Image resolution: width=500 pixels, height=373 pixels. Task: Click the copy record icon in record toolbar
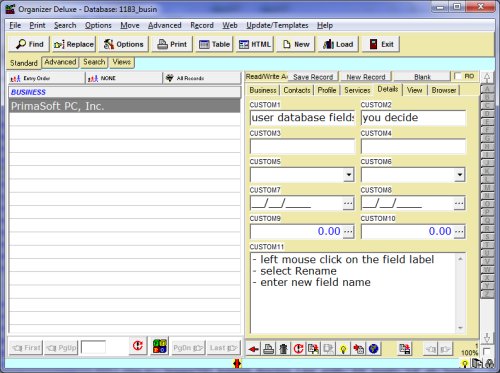(313, 349)
